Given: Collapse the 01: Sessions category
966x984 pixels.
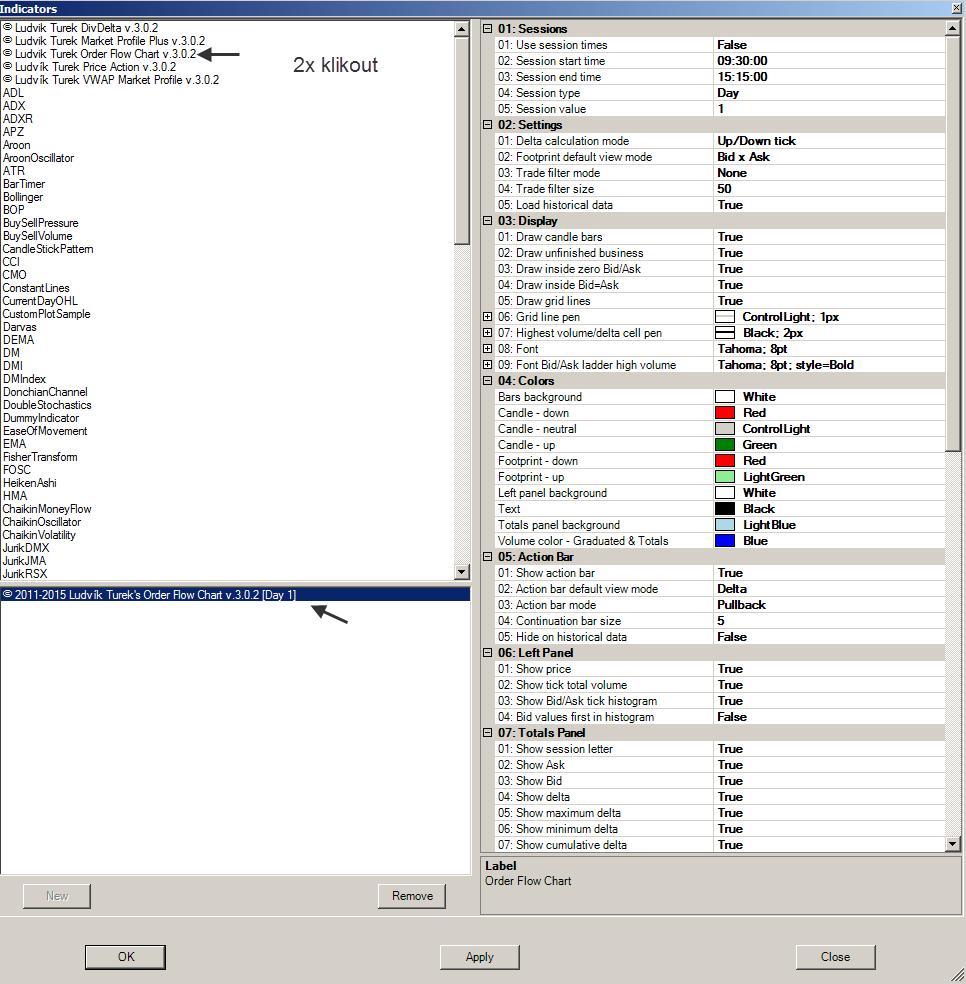Looking at the screenshot, I should point(488,29).
